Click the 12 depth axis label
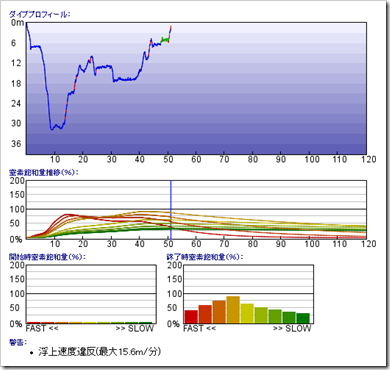Viewport: 390px width, 370px height. tap(16, 63)
